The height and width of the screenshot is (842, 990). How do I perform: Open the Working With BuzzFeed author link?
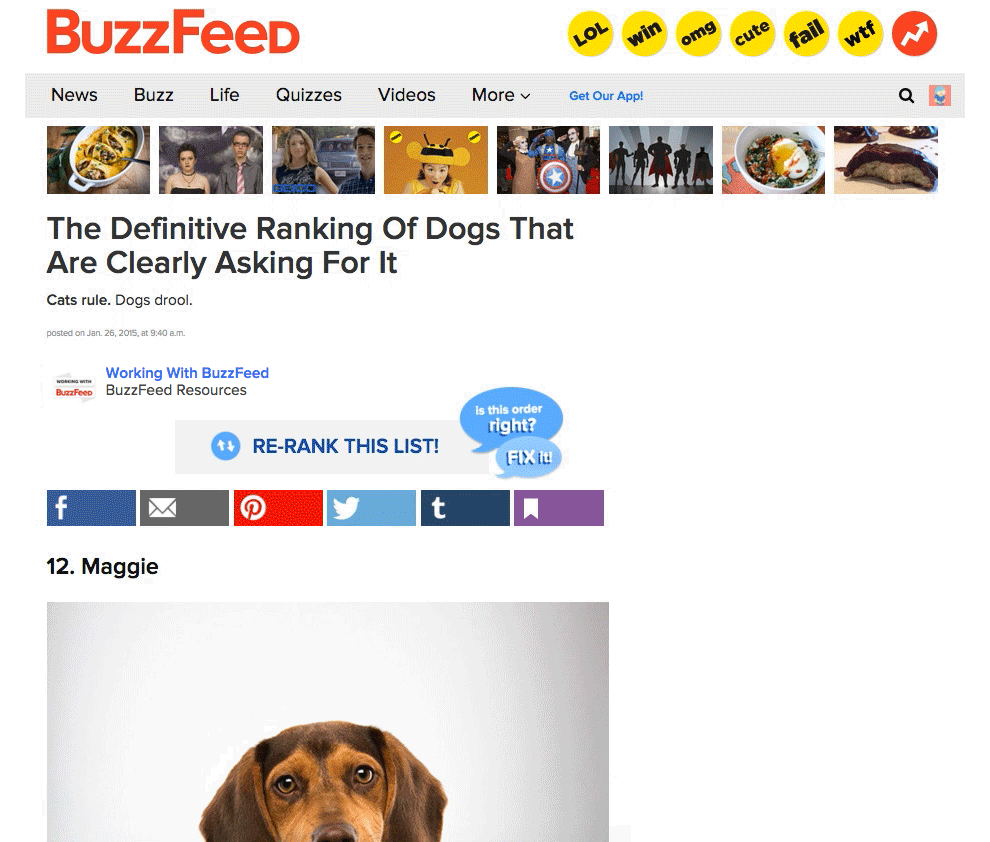click(x=187, y=373)
